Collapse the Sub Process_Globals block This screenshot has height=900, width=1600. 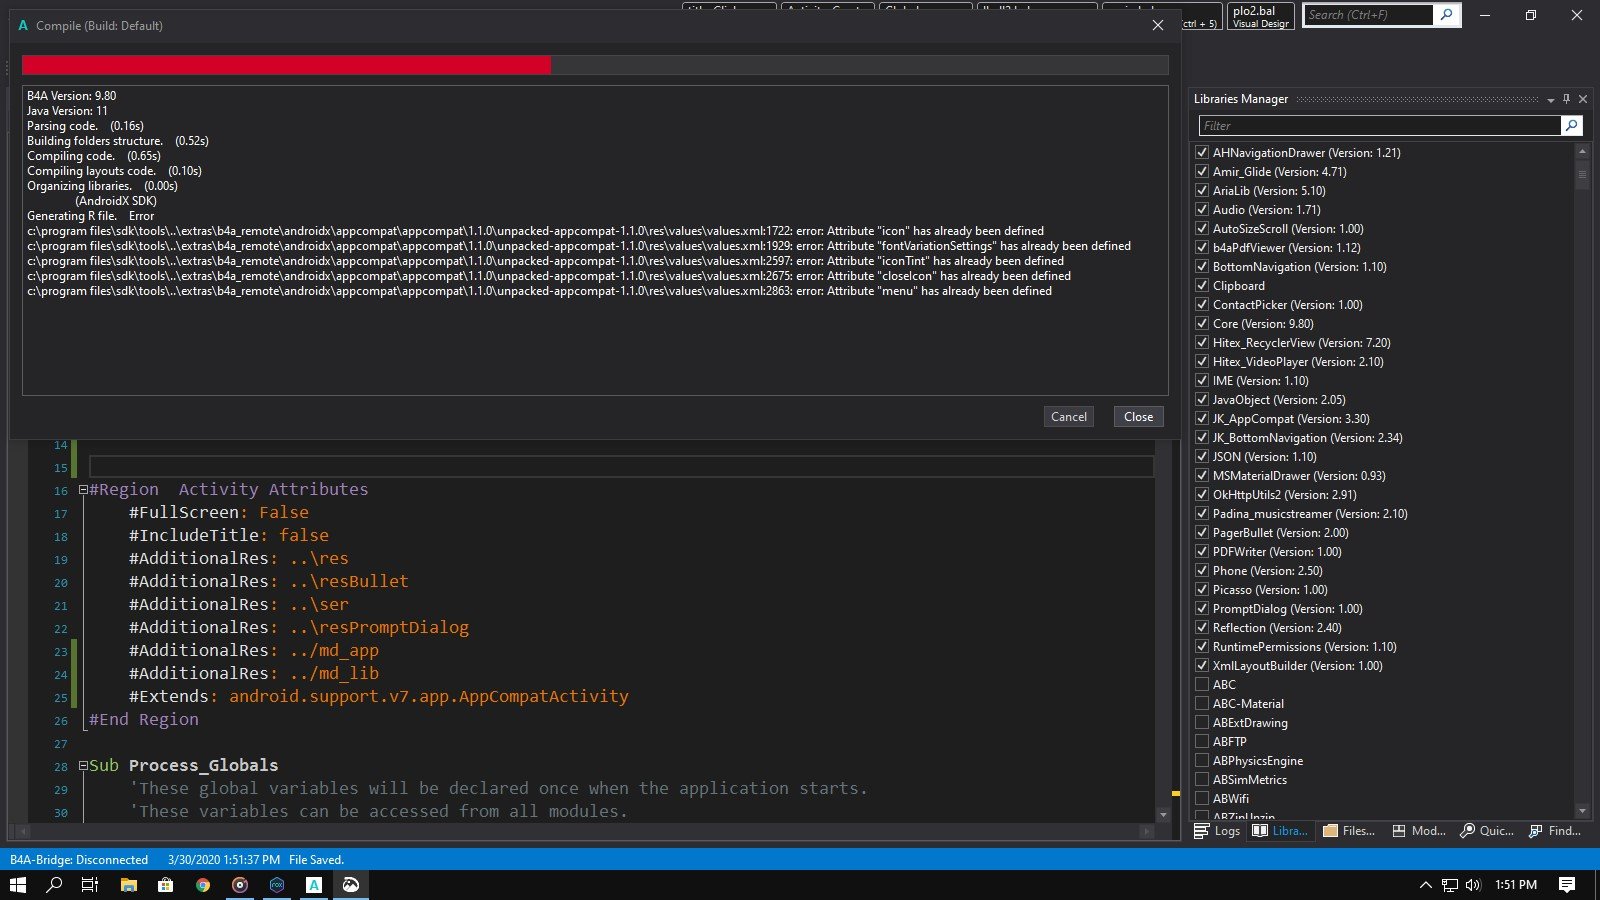83,766
